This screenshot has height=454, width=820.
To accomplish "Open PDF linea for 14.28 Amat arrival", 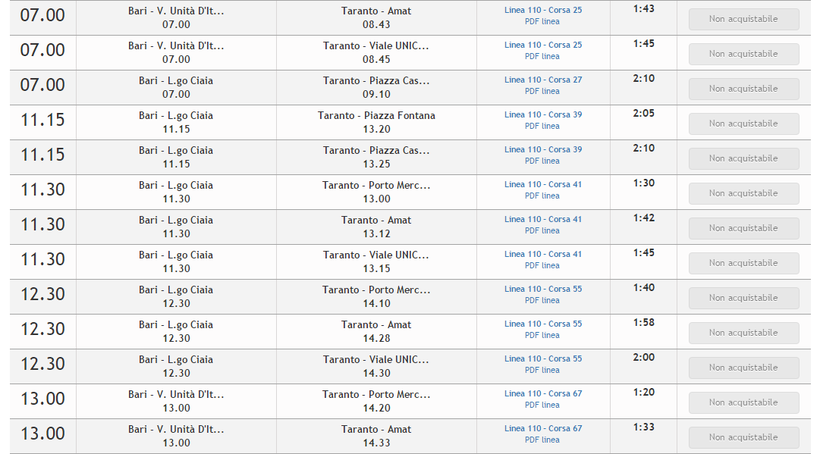I will tap(542, 335).
